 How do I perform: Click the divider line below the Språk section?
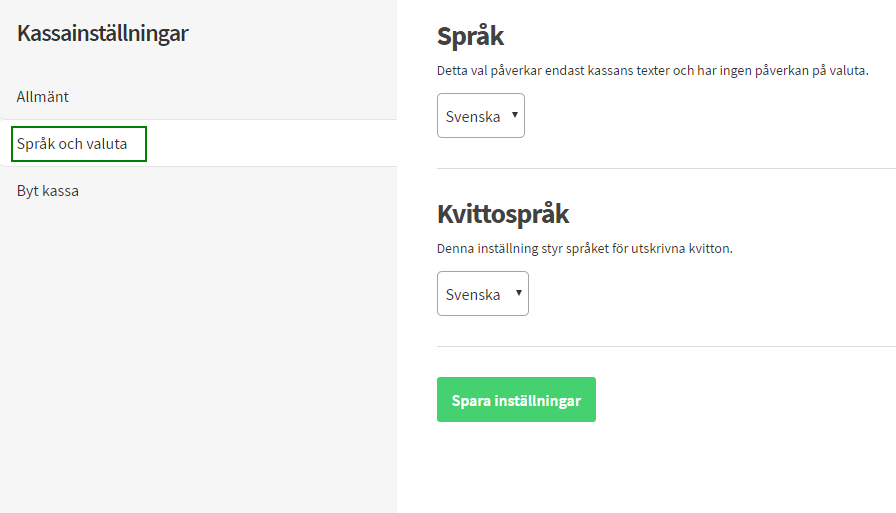[x=666, y=168]
